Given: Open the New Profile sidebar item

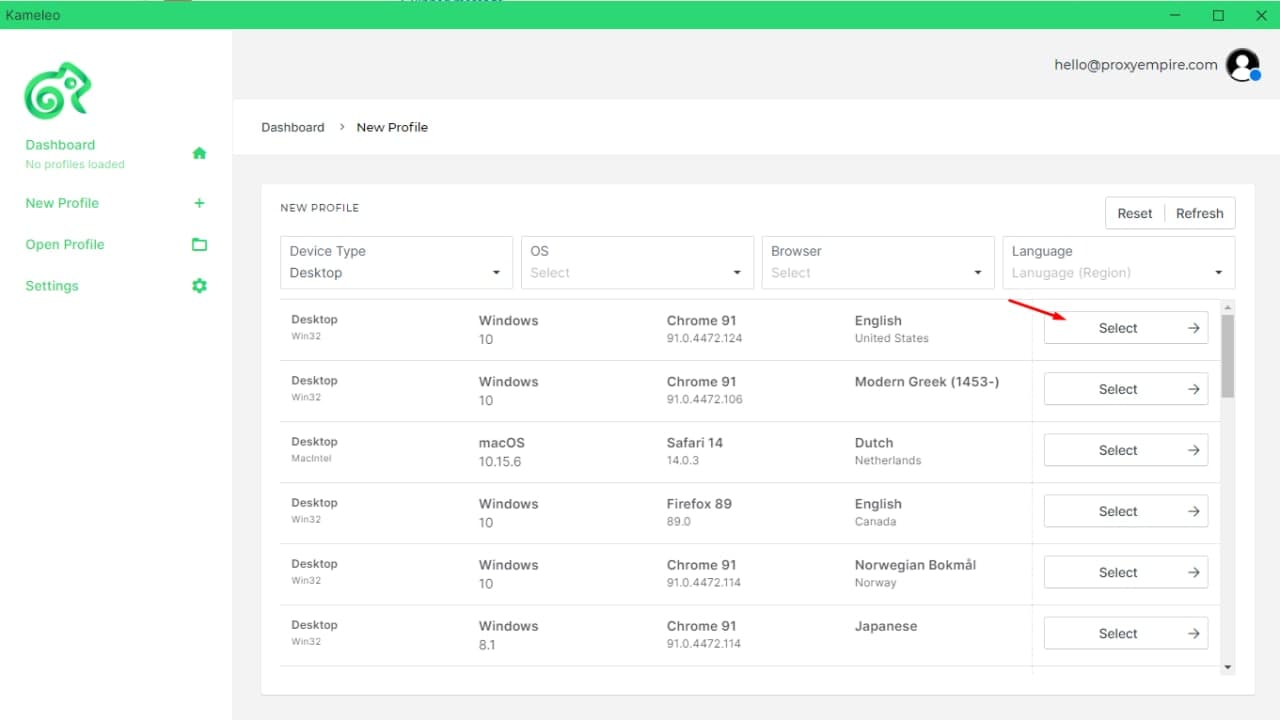Looking at the screenshot, I should (x=62, y=203).
